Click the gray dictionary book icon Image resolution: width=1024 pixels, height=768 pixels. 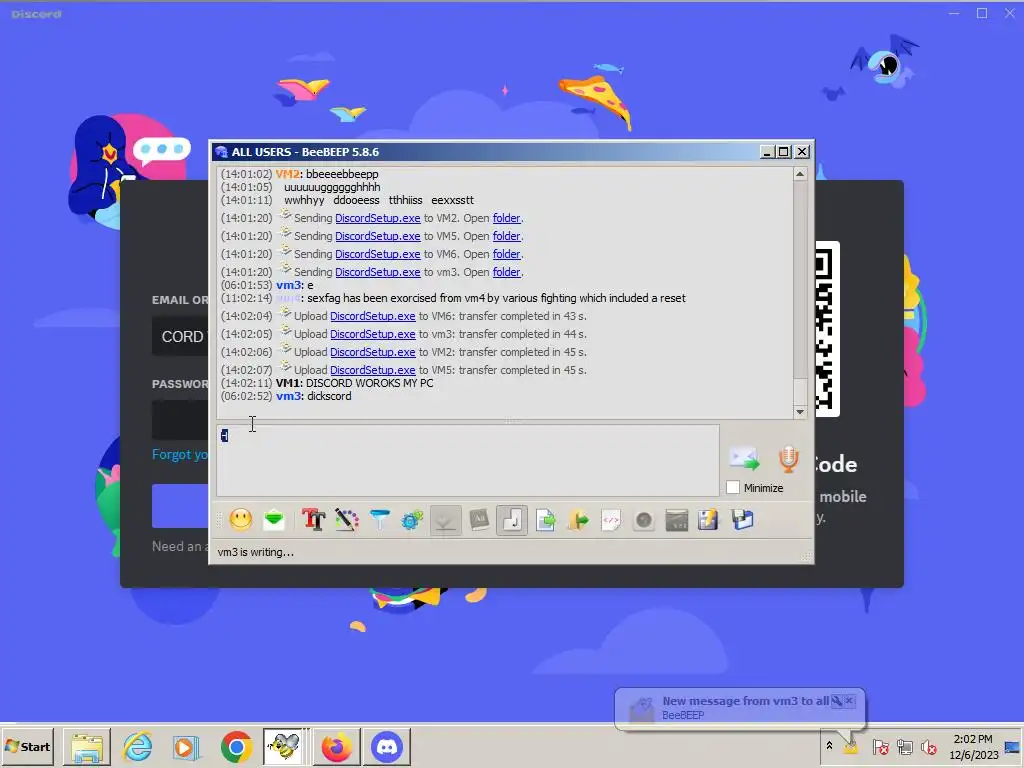click(x=479, y=520)
